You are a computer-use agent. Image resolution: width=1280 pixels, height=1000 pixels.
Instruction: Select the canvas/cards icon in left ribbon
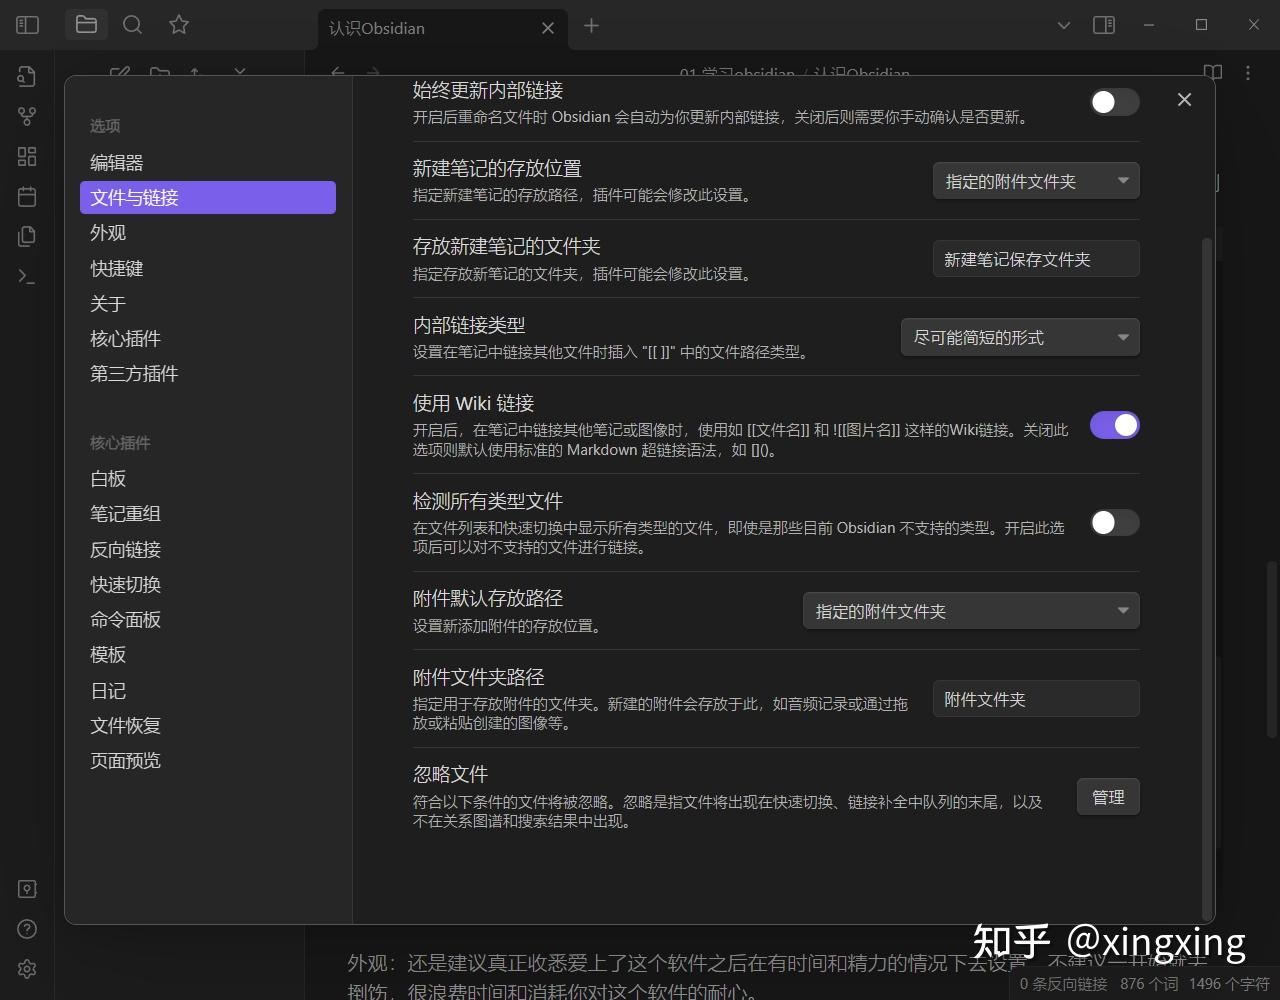click(x=27, y=156)
